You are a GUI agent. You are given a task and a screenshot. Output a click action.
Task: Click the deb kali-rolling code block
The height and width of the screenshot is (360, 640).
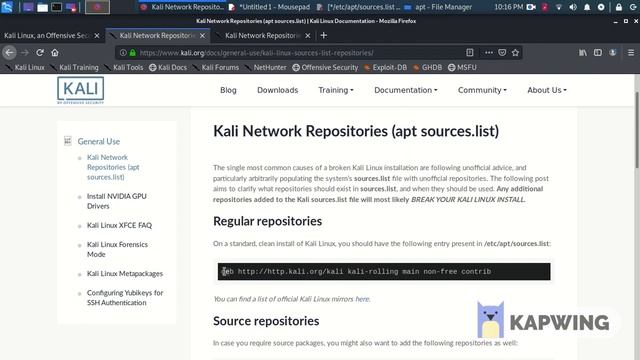(x=384, y=271)
